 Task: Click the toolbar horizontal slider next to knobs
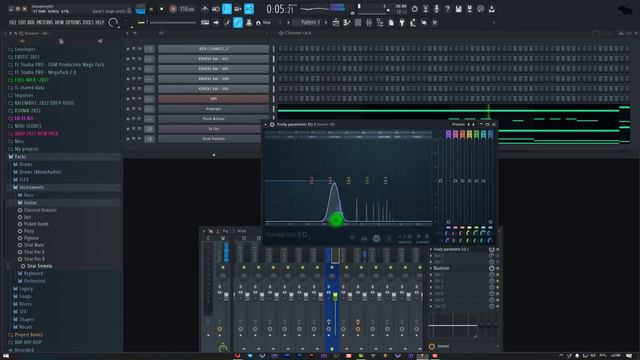click(171, 22)
